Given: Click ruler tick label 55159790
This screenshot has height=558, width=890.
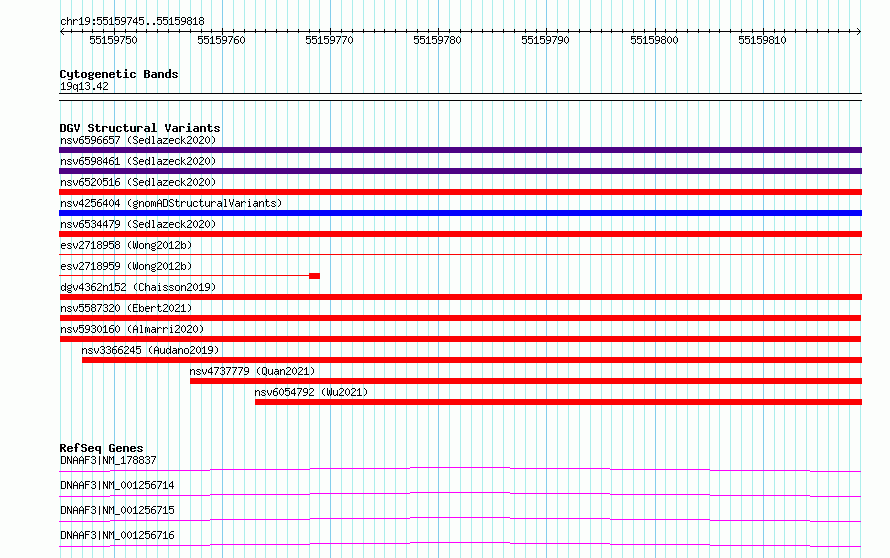Looking at the screenshot, I should point(545,40).
